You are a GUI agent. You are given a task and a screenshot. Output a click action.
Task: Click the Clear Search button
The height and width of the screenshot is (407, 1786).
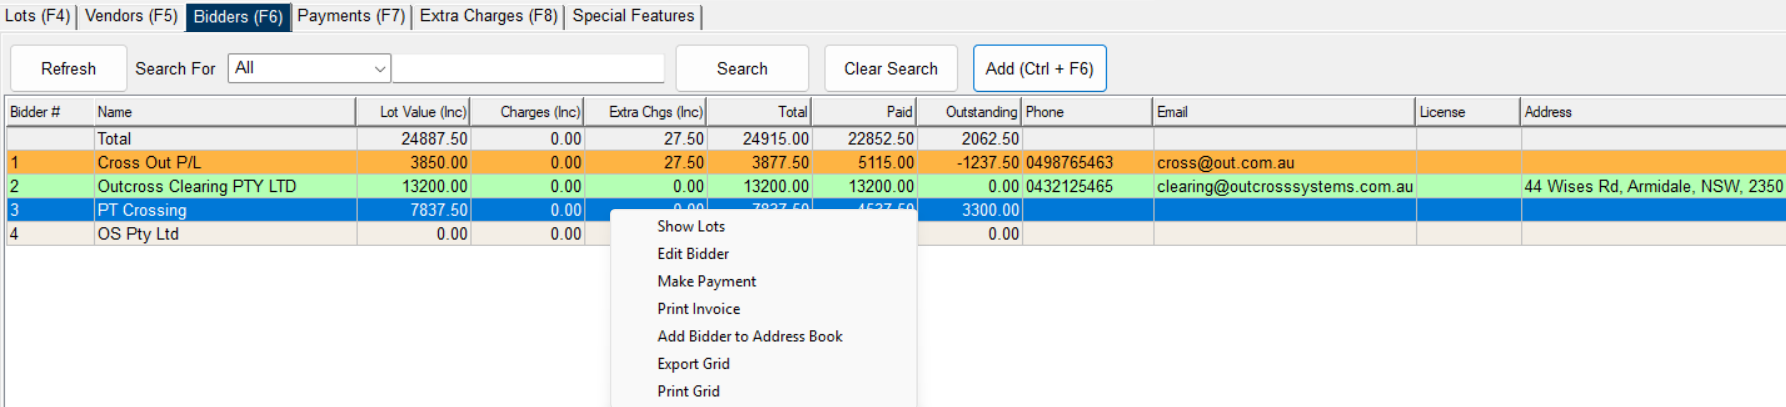tap(890, 69)
